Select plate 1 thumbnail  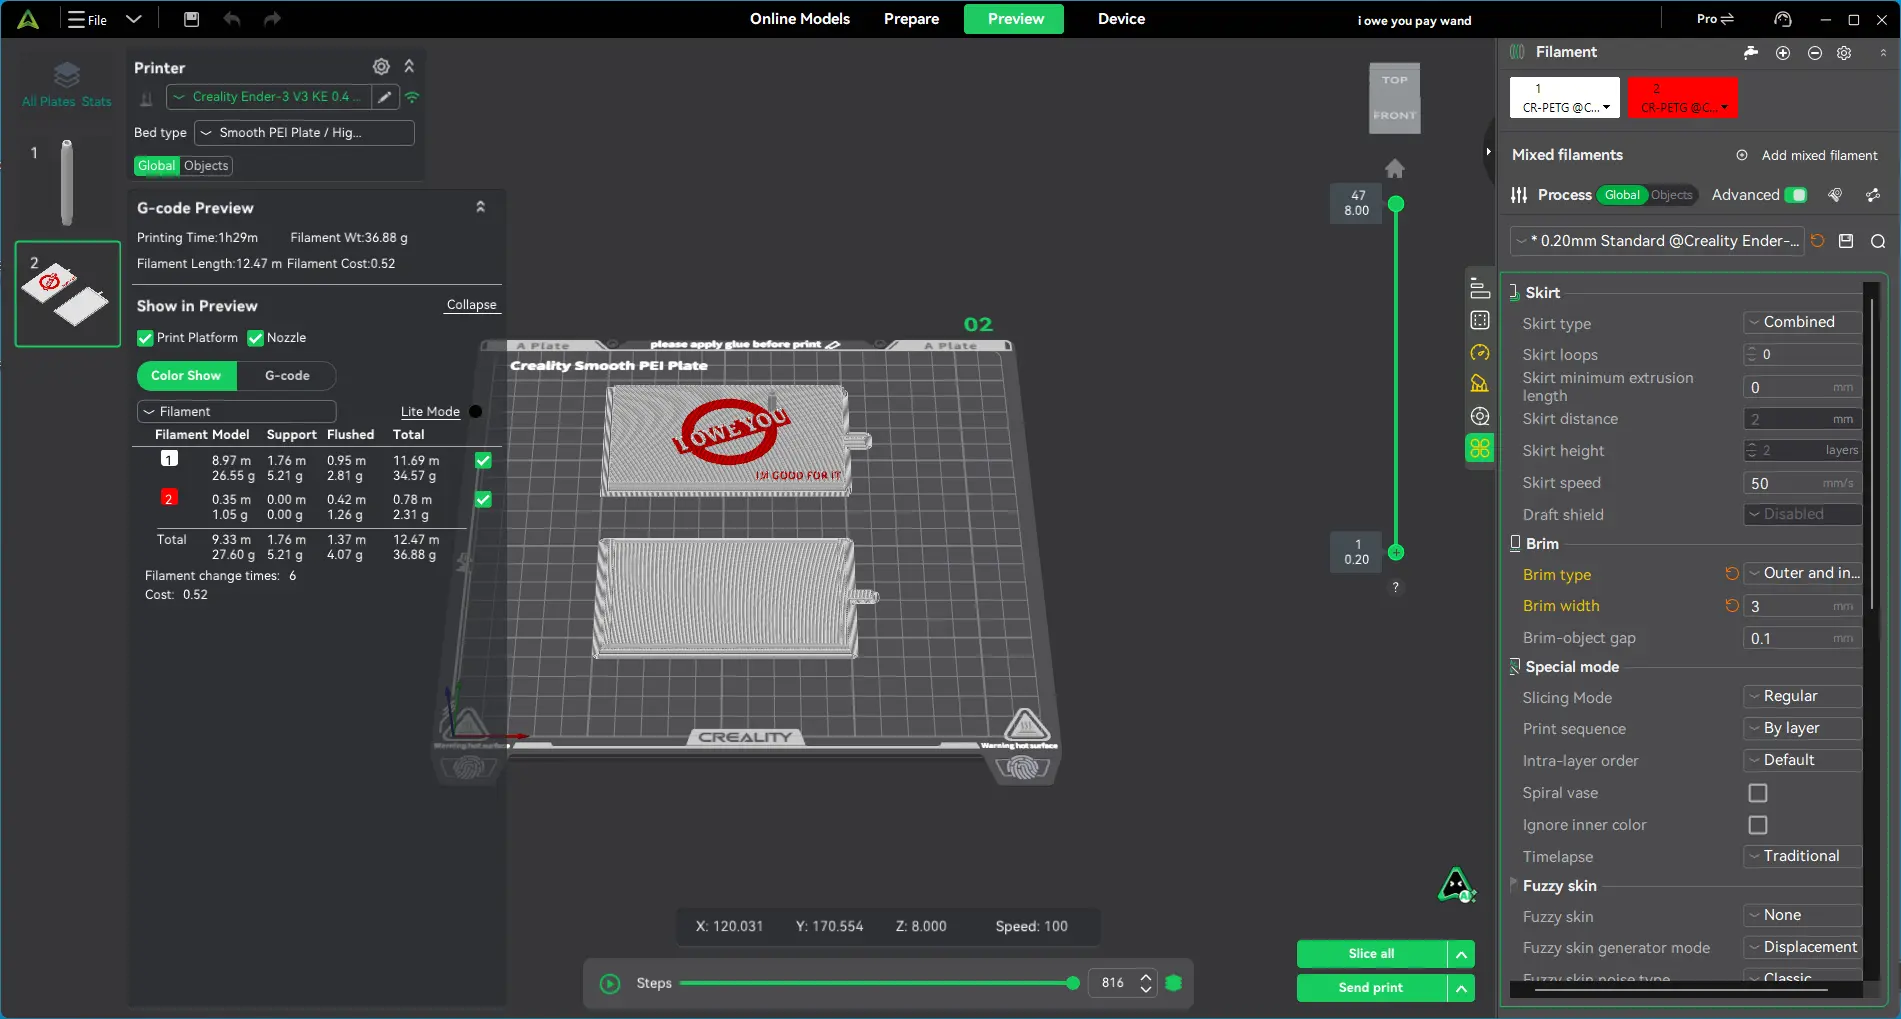tap(67, 183)
